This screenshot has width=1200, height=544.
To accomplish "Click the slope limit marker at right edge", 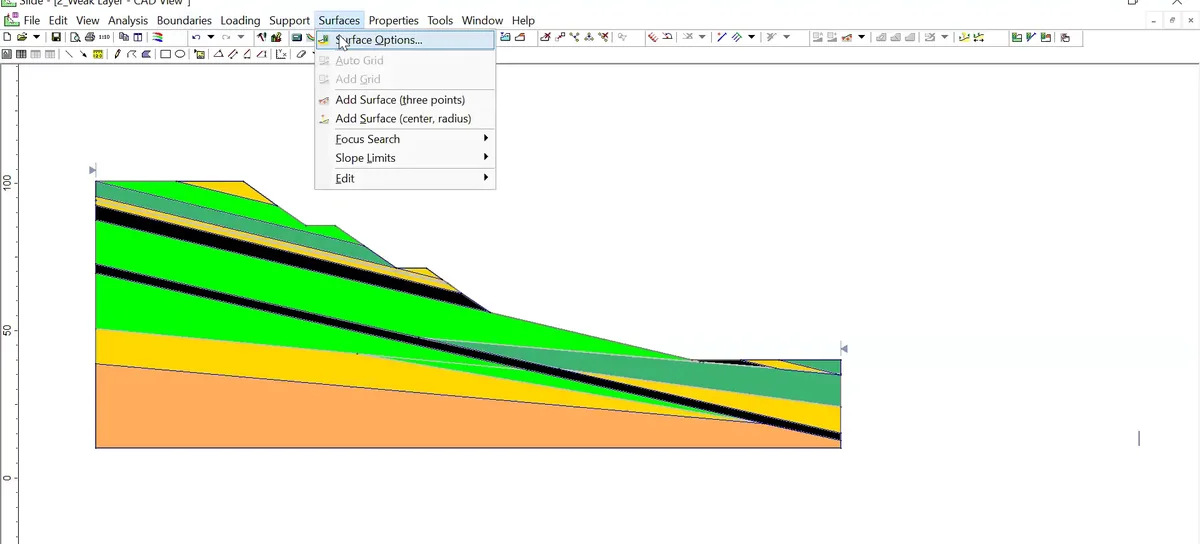I will 844,348.
